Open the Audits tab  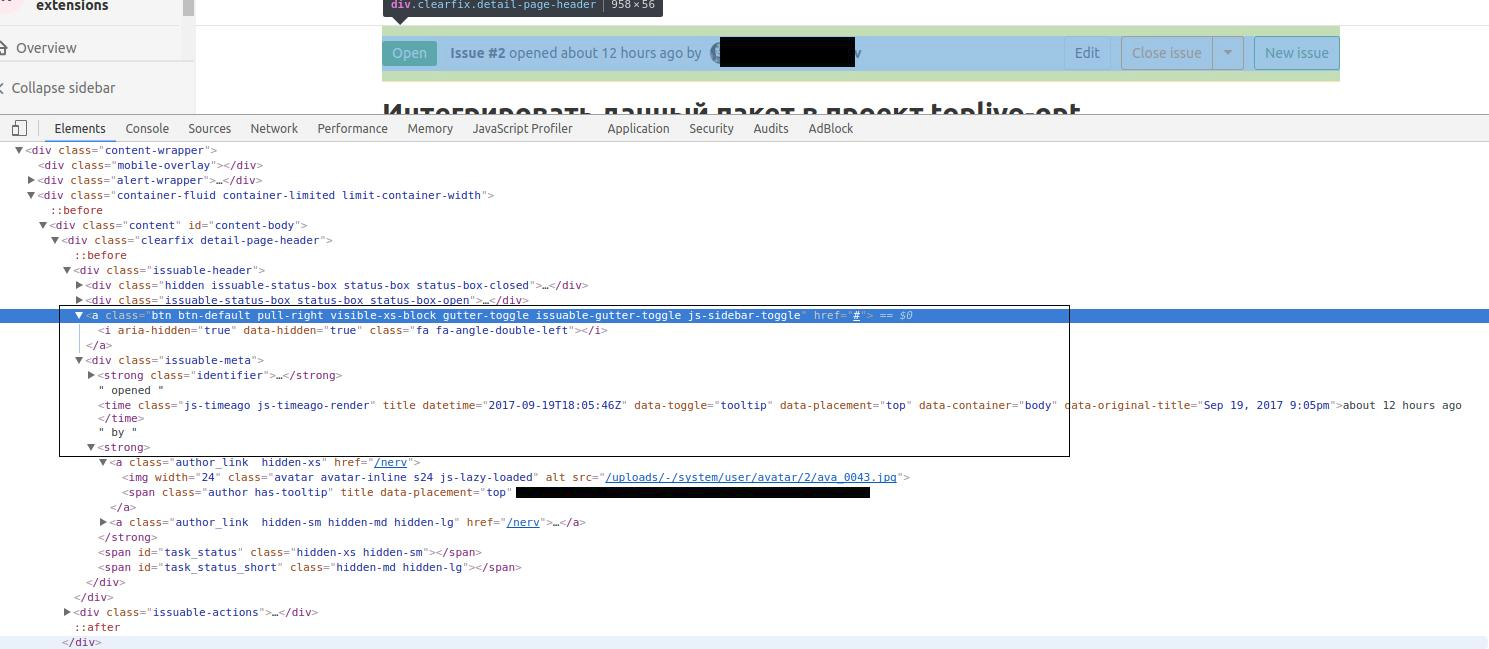pos(771,128)
